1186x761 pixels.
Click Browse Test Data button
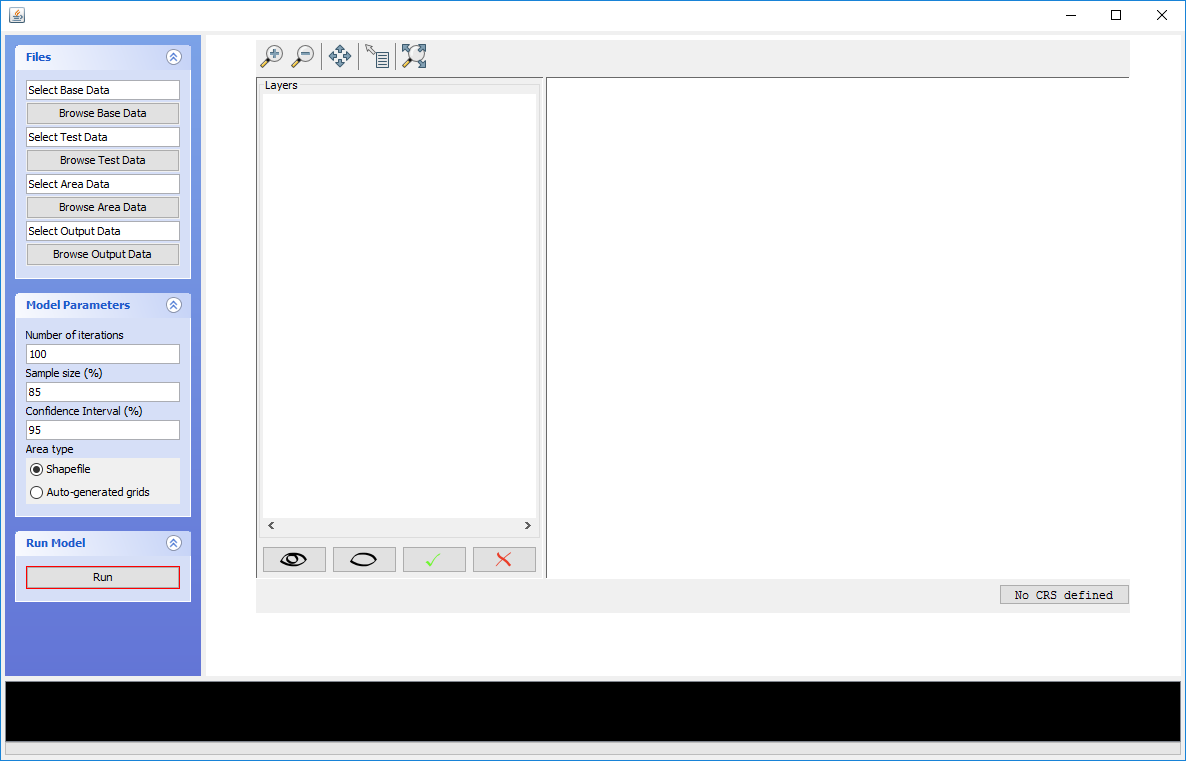point(103,160)
